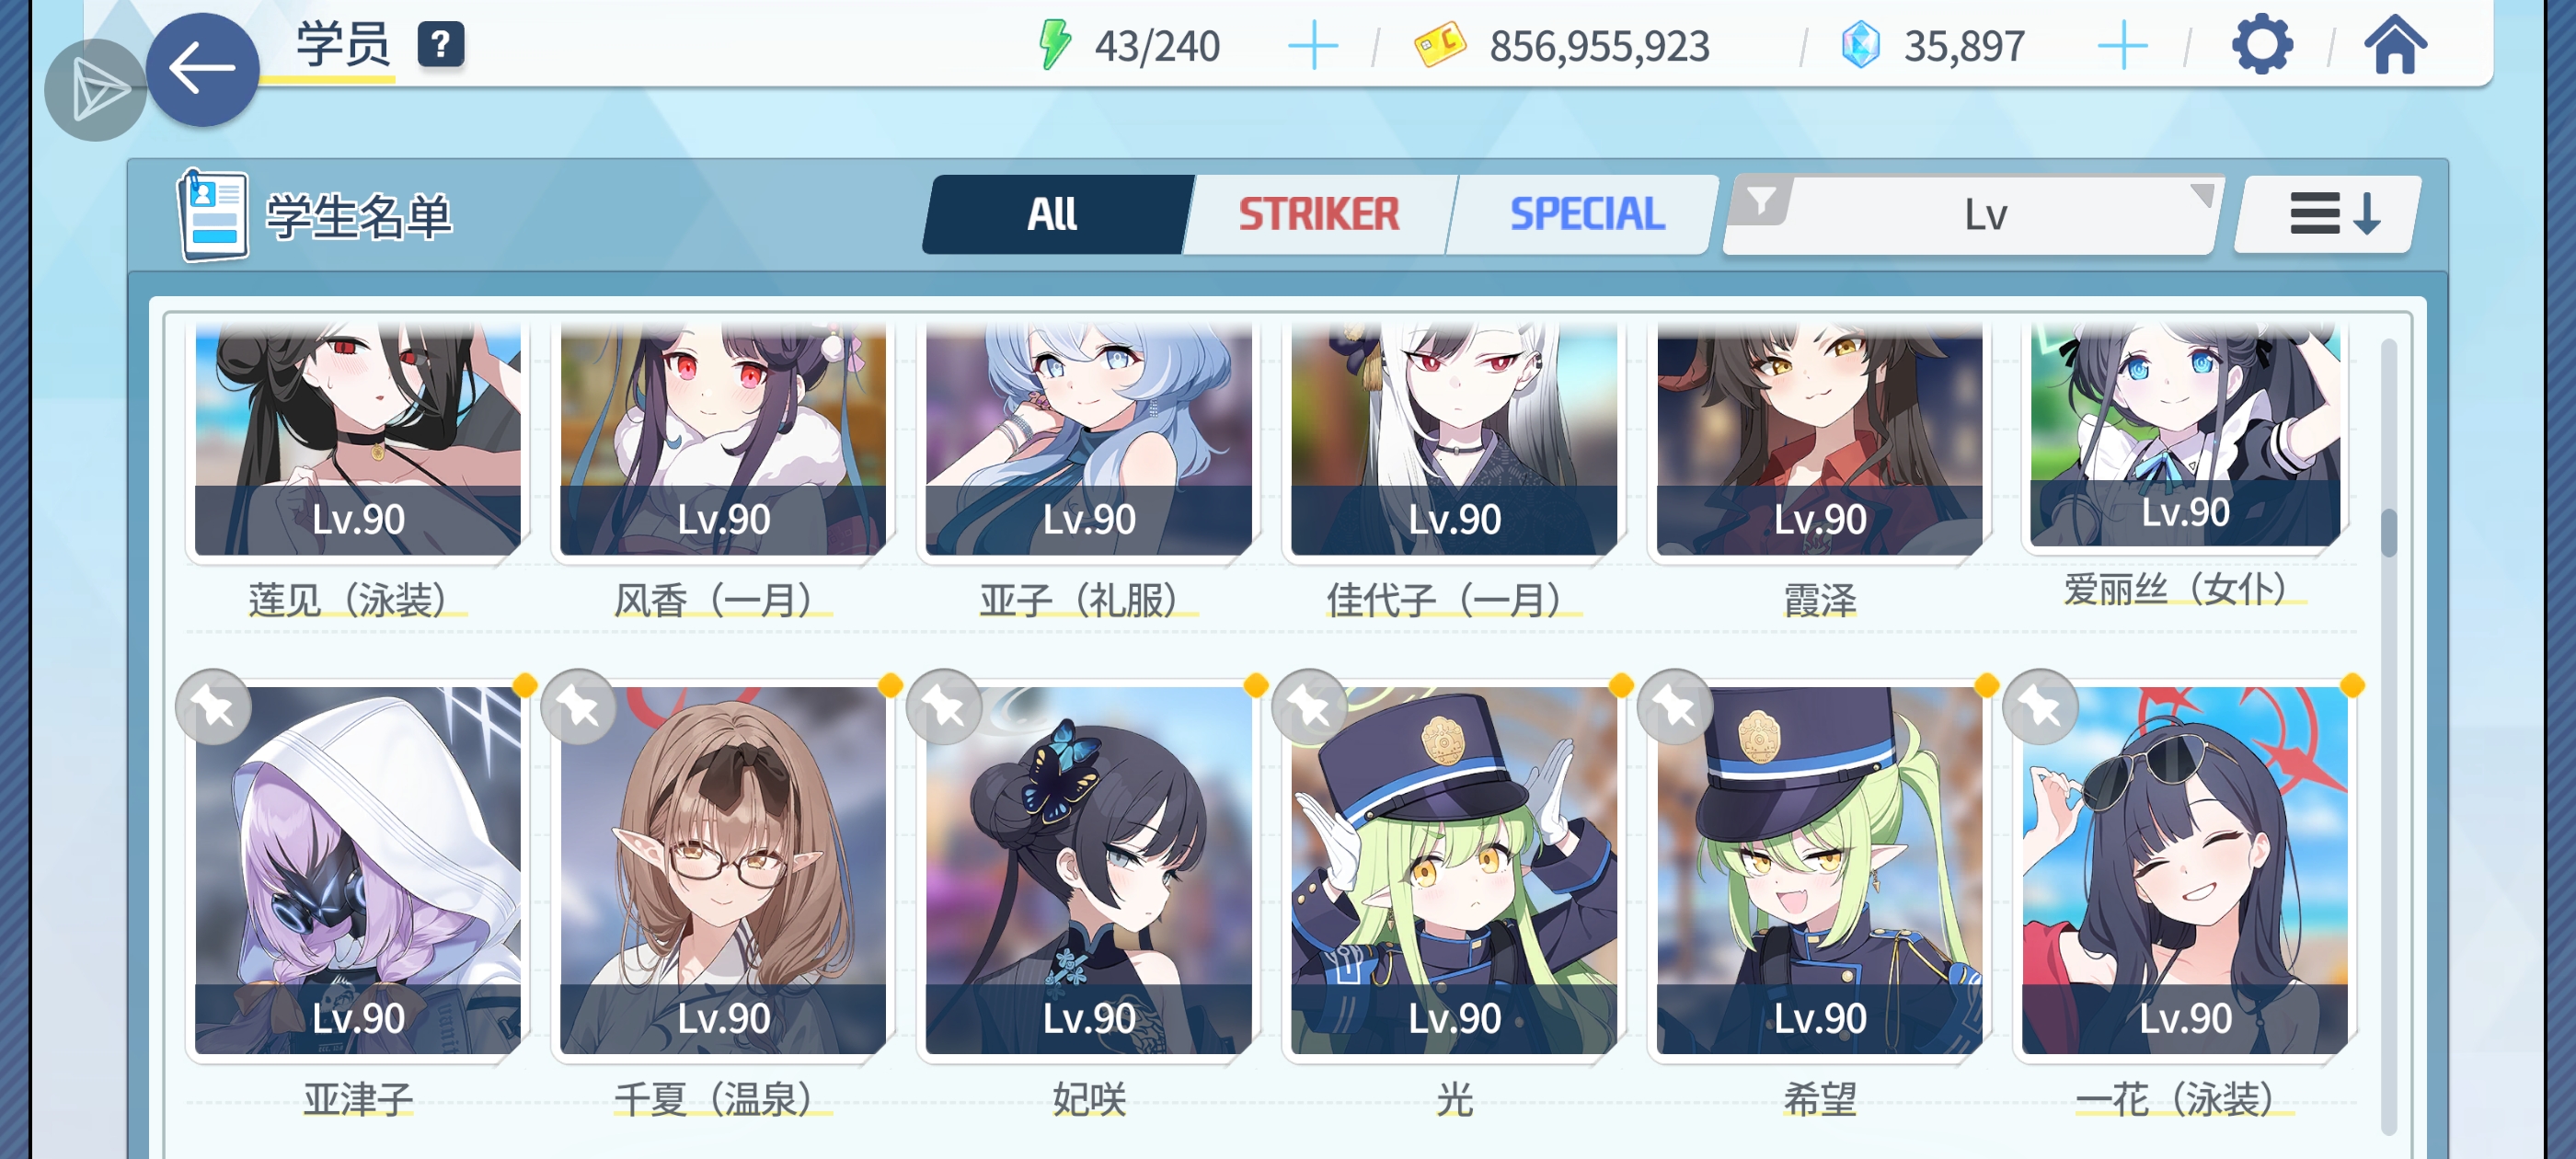This screenshot has height=1159, width=2576.
Task: Buy gems with the plus icon
Action: click(2121, 46)
